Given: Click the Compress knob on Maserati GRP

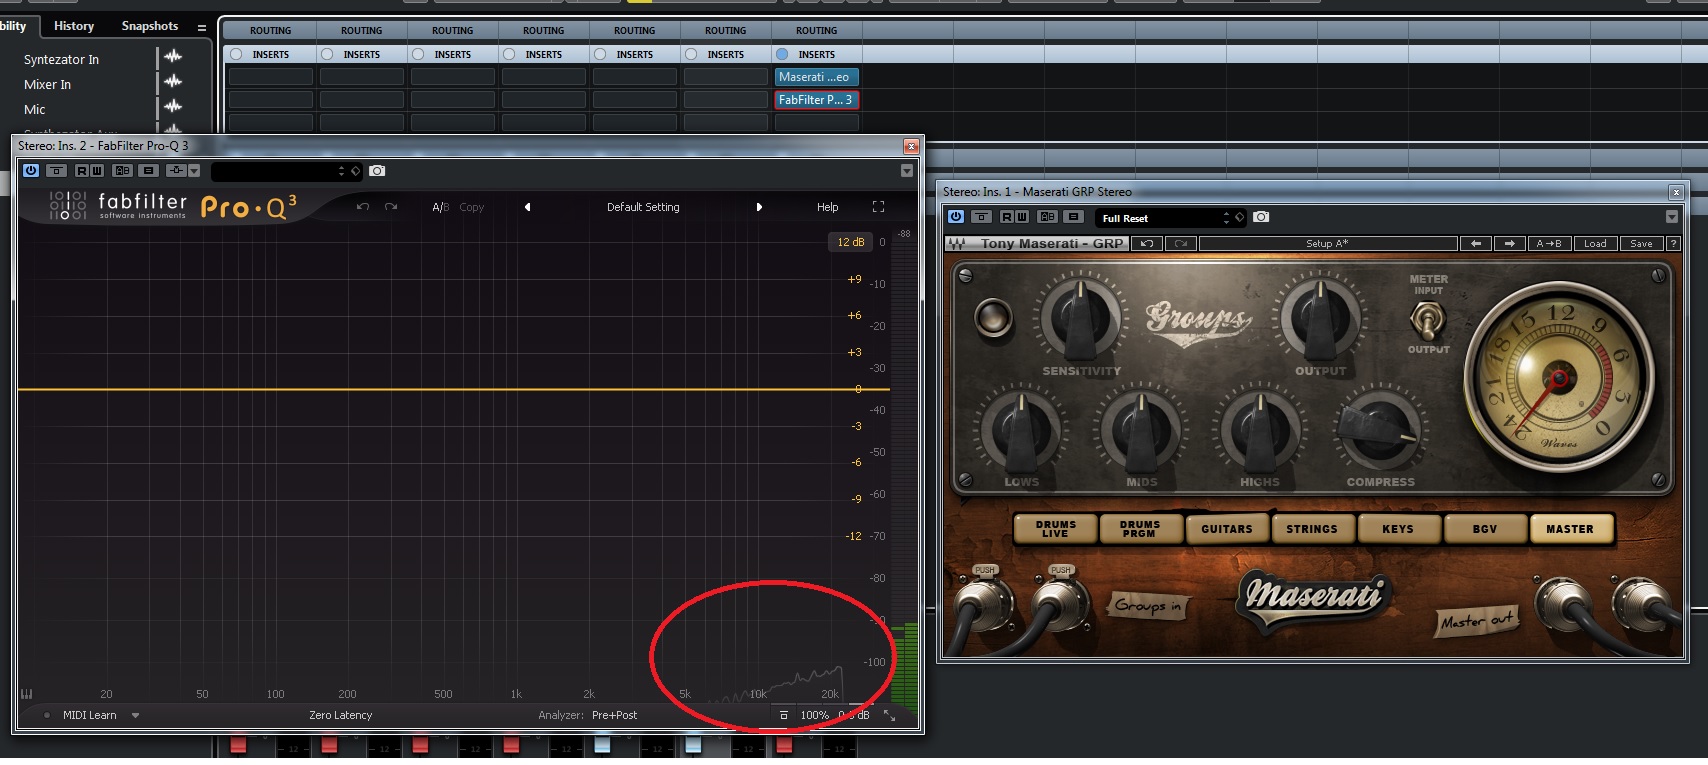Looking at the screenshot, I should (1380, 429).
